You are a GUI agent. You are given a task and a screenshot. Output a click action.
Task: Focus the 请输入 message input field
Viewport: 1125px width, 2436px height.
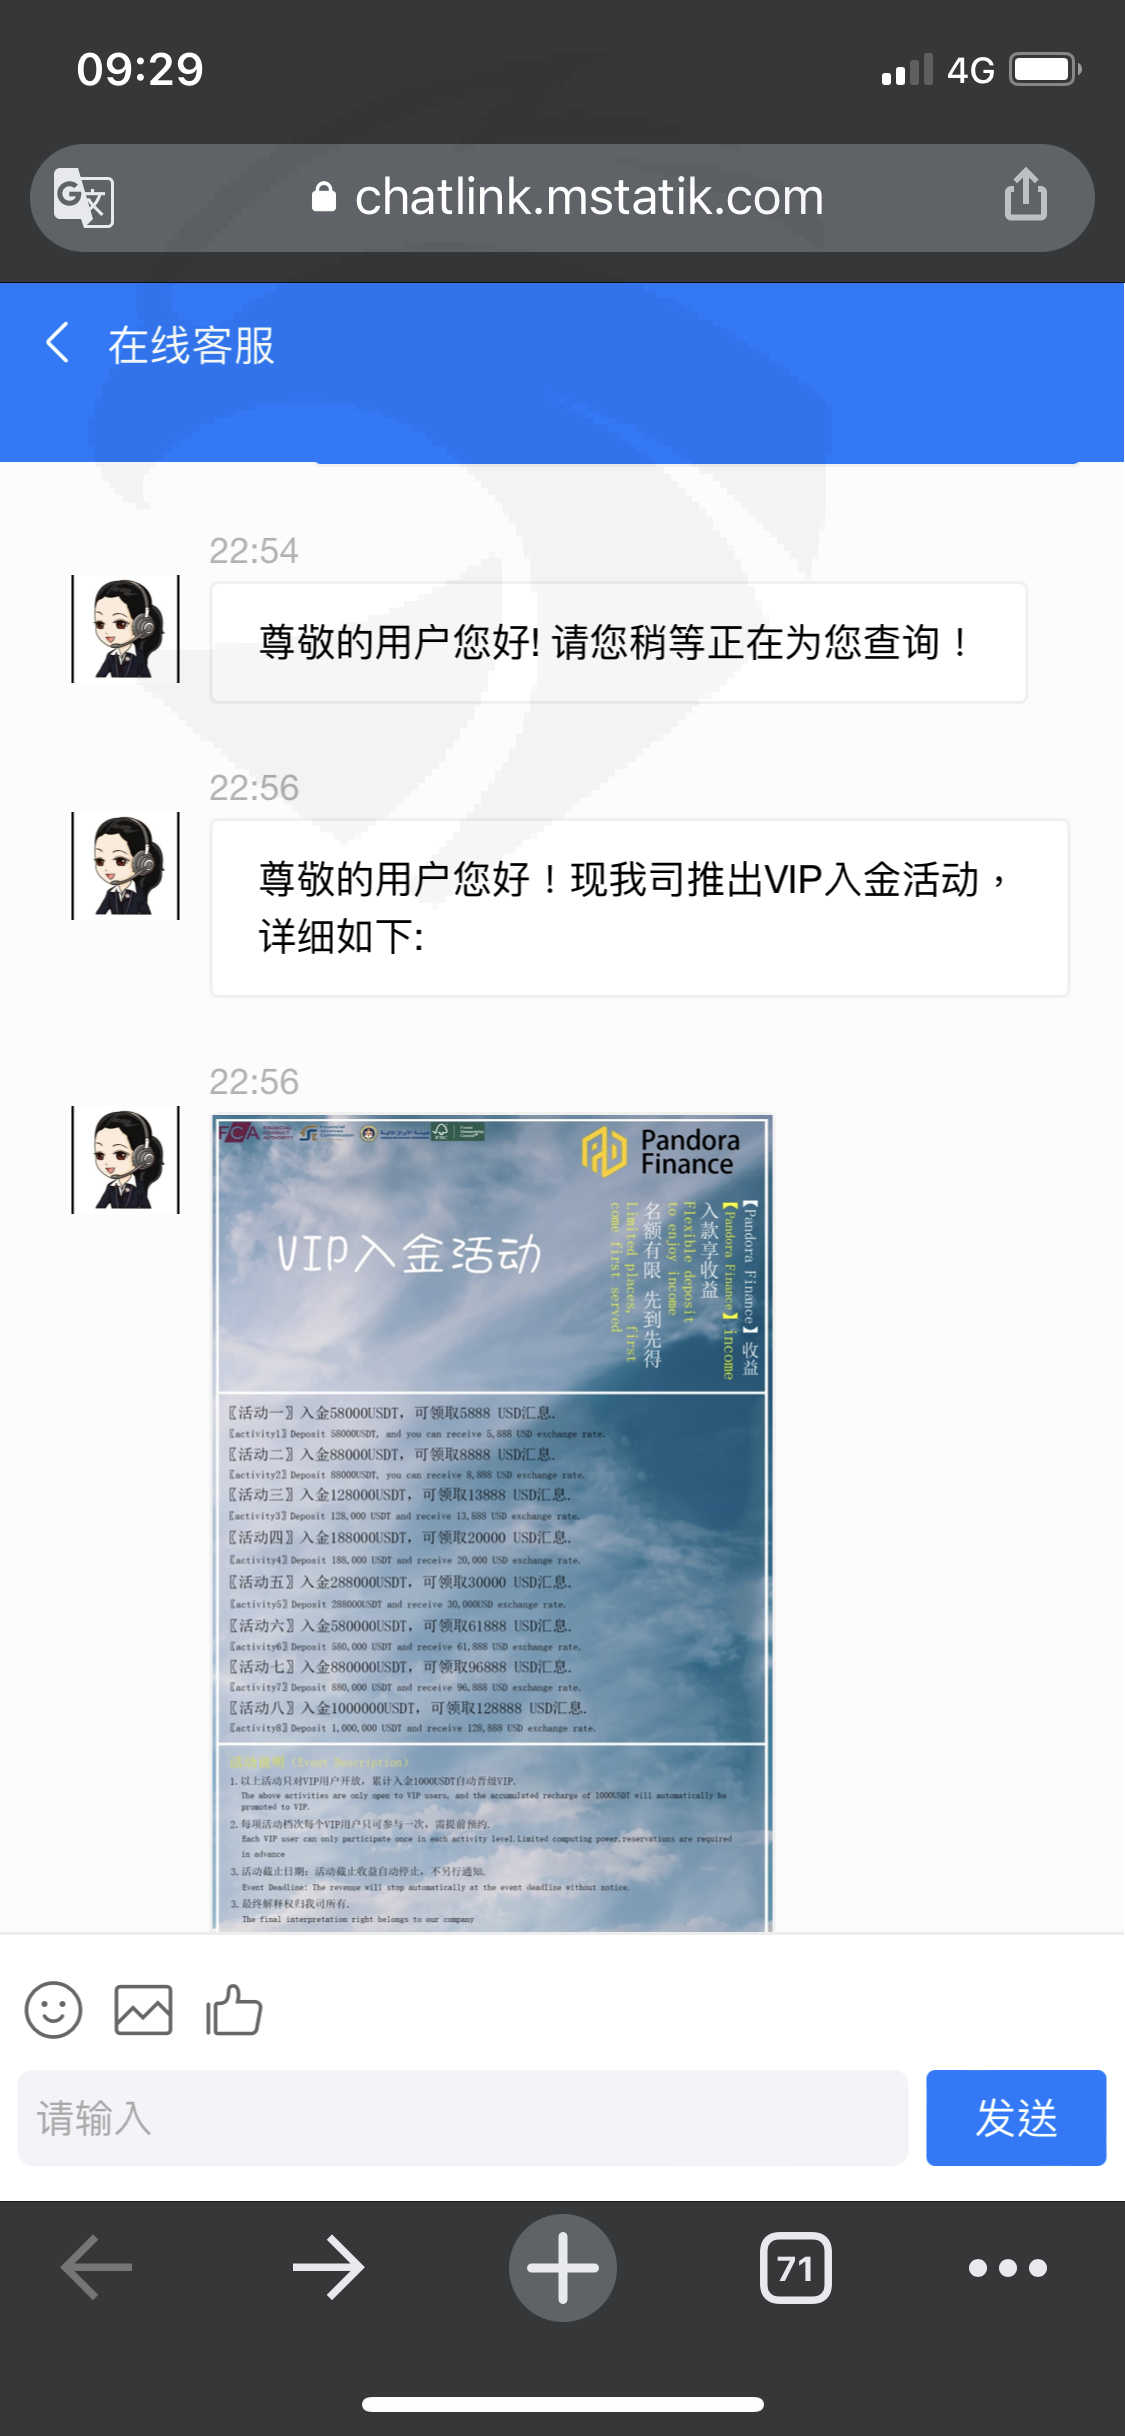pyautogui.click(x=463, y=2117)
